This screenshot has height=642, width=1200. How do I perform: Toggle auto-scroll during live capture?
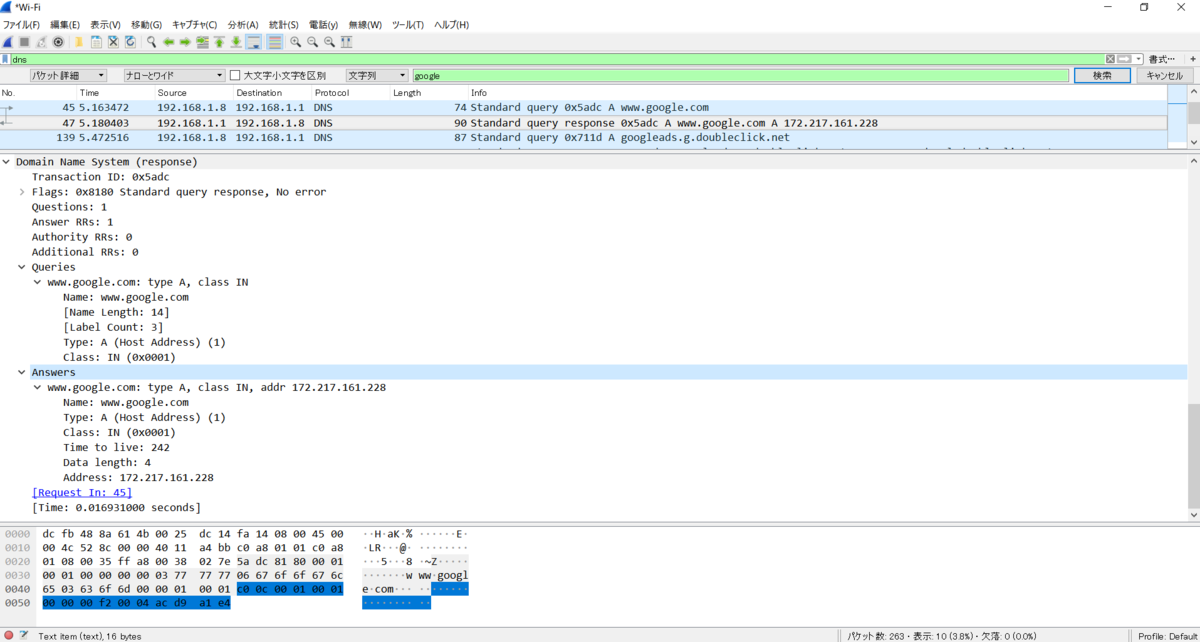pyautogui.click(x=253, y=42)
